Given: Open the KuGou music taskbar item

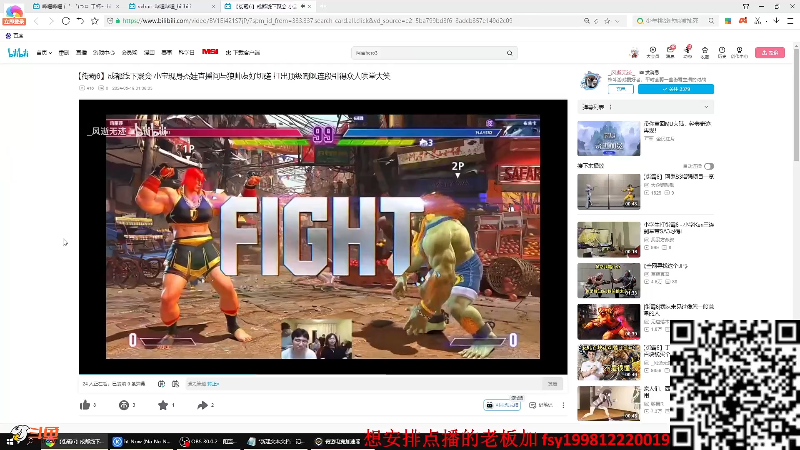Looking at the screenshot, I should [142, 441].
